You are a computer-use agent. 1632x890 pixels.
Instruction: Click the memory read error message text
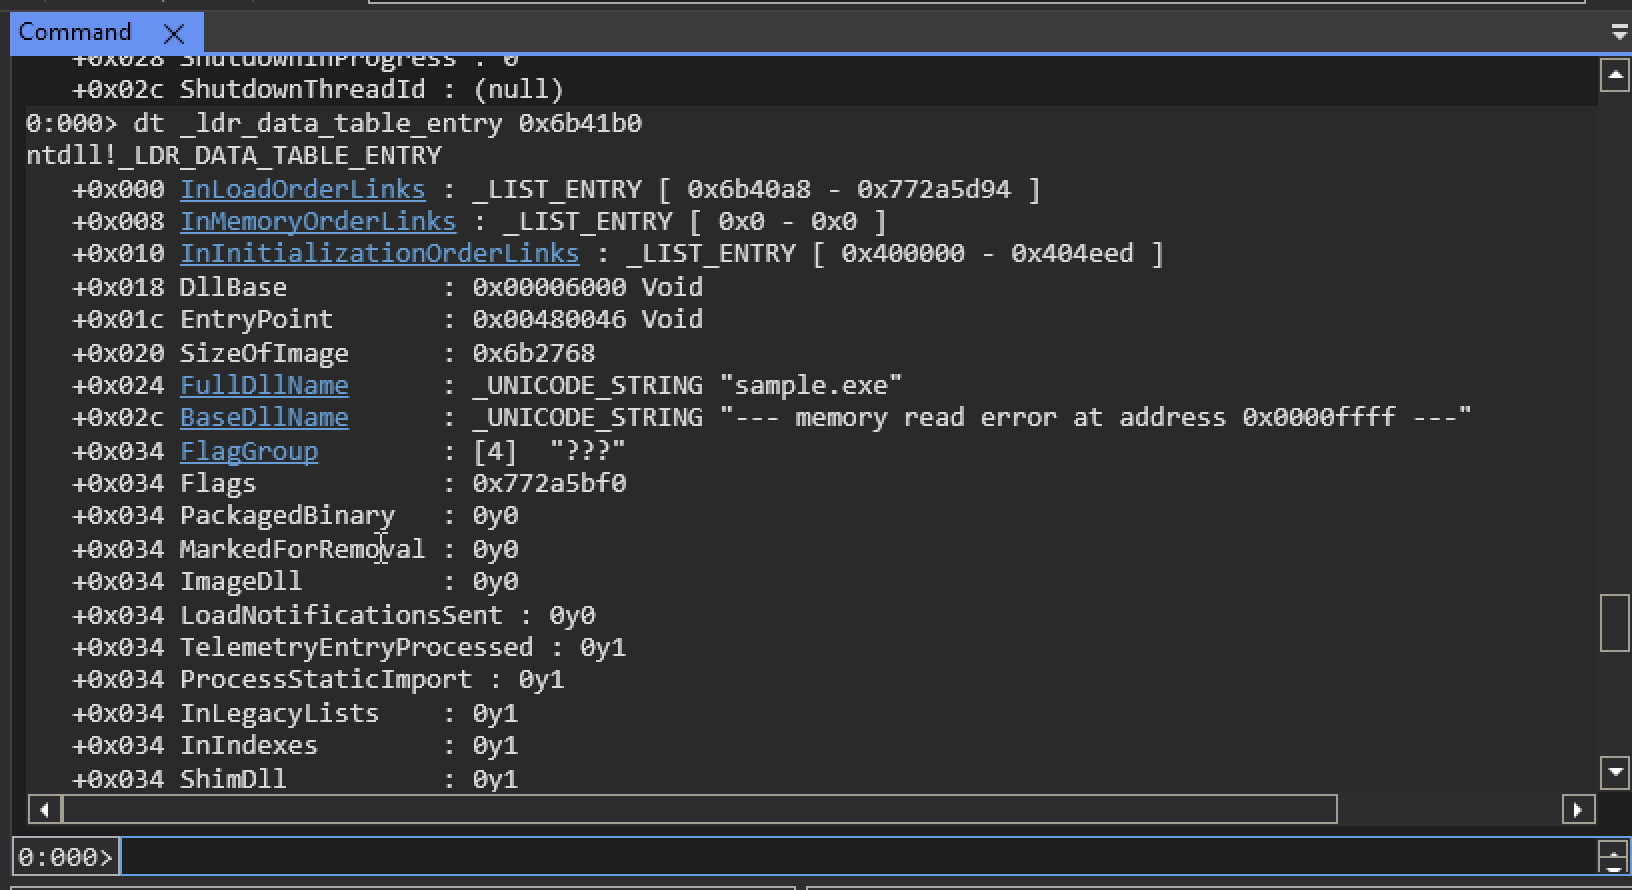(x=1096, y=417)
